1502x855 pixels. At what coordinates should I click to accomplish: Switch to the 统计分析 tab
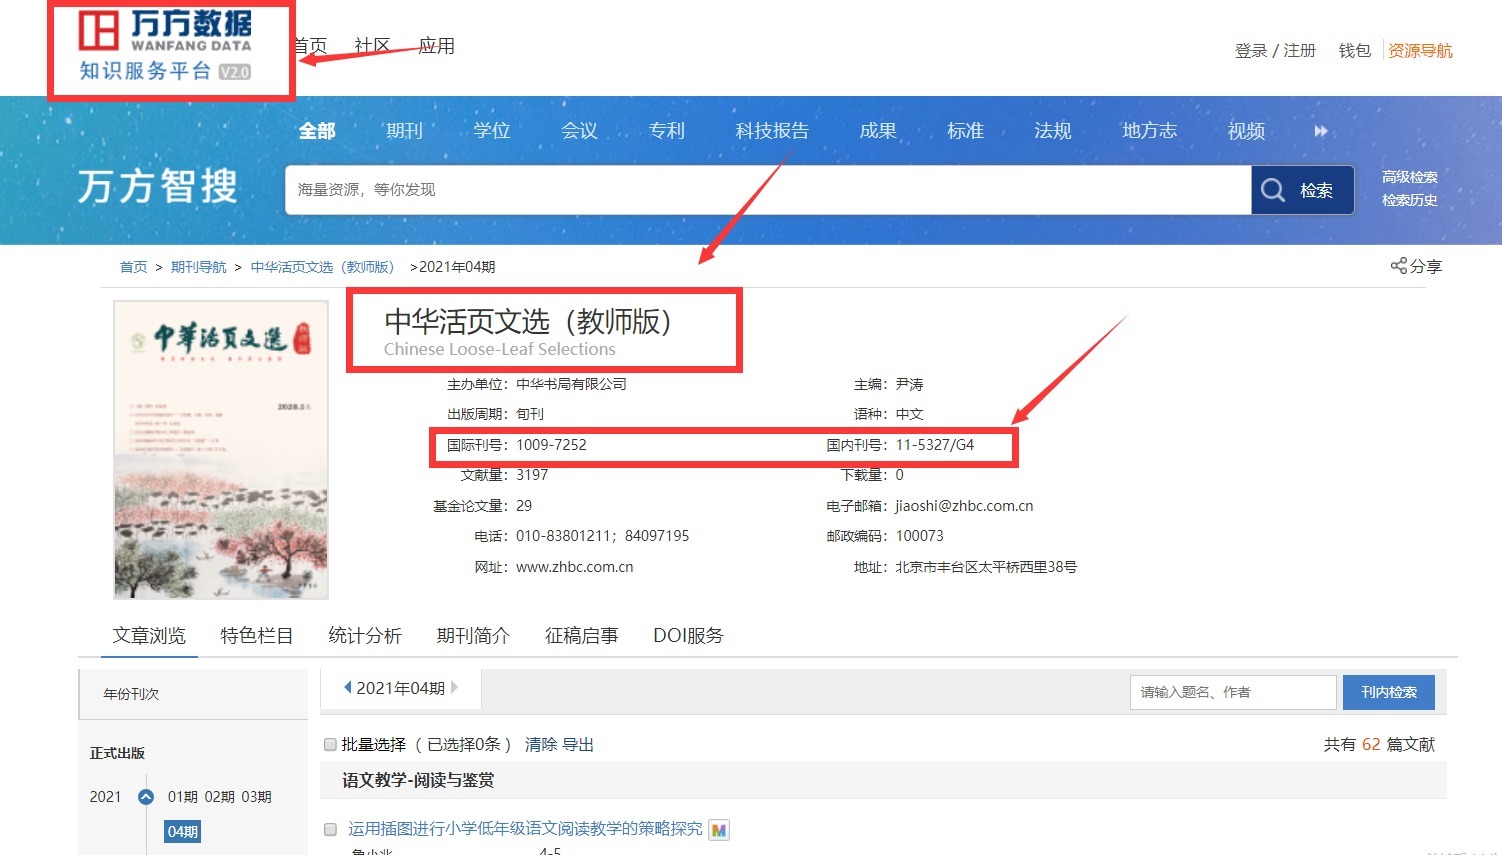(365, 636)
